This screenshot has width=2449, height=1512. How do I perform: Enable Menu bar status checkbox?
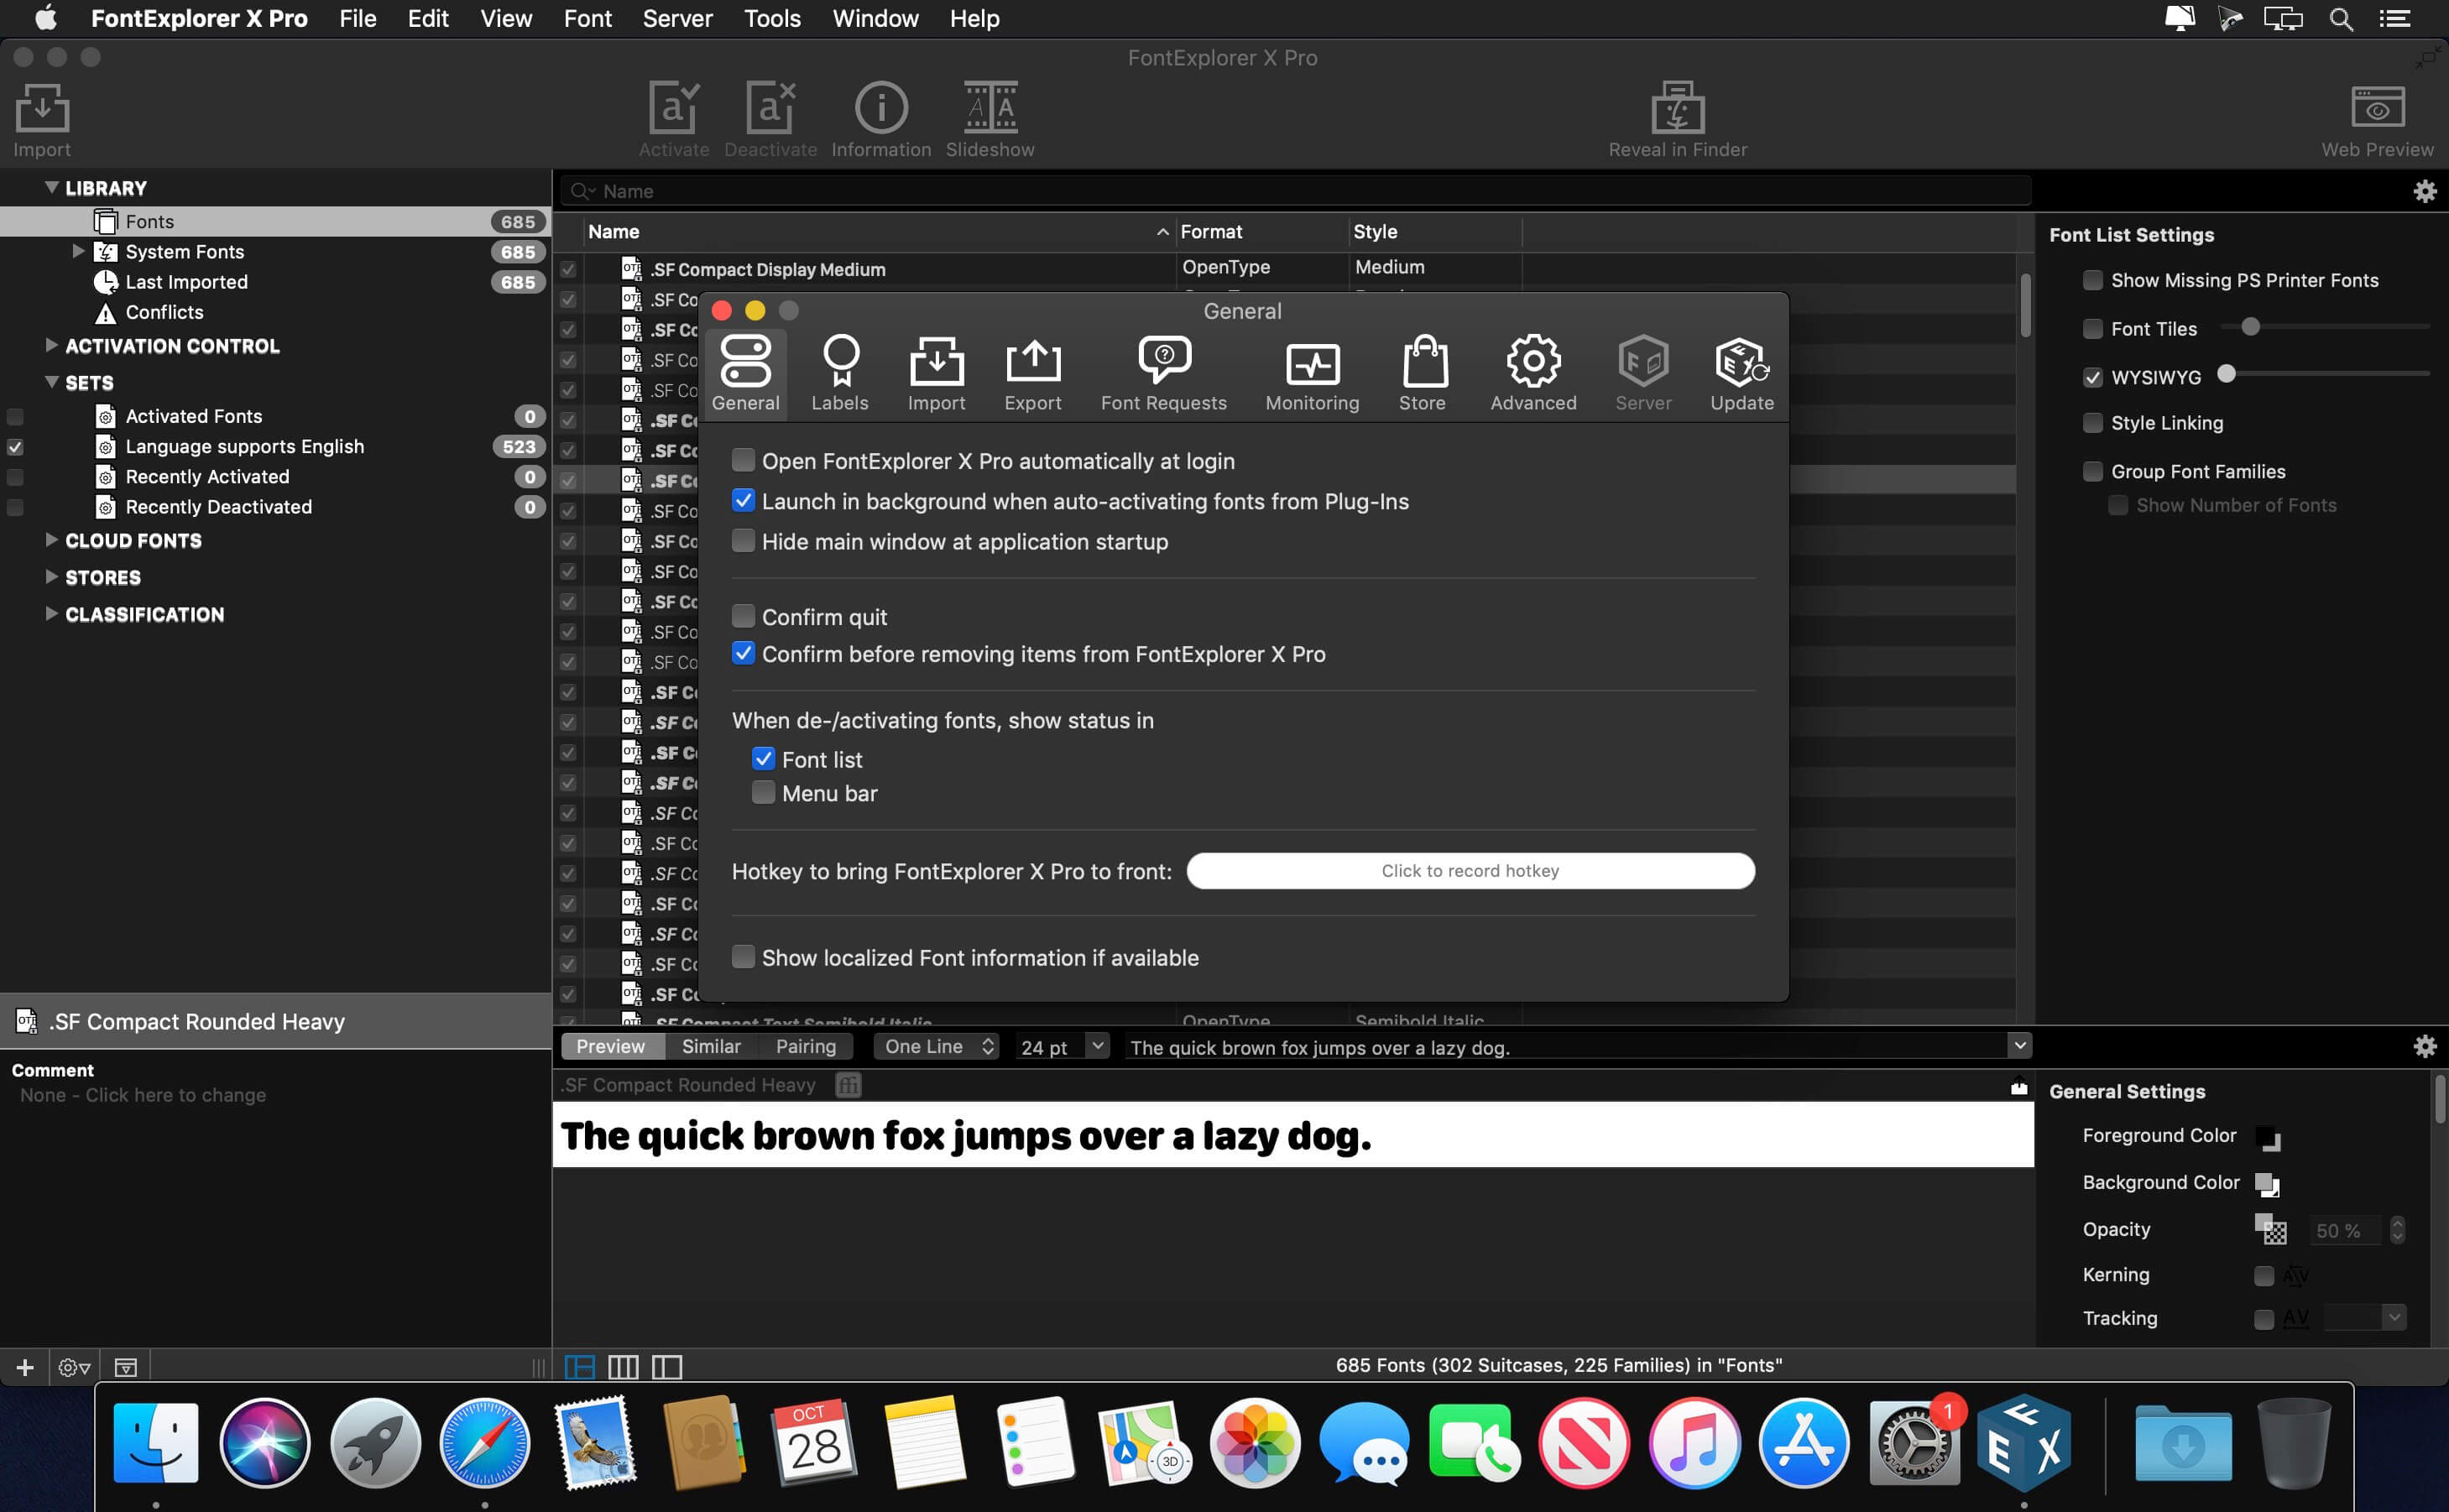(x=763, y=792)
